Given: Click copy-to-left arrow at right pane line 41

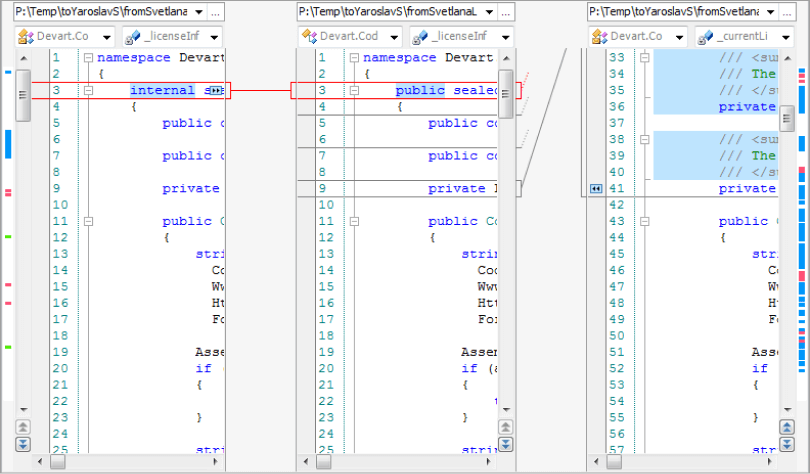Looking at the screenshot, I should 596,188.
